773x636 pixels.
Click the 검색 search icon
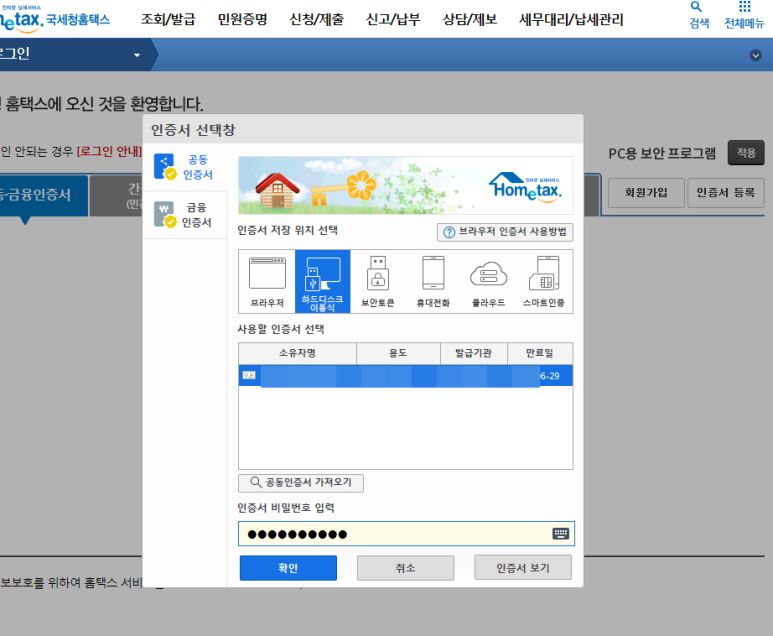point(699,15)
